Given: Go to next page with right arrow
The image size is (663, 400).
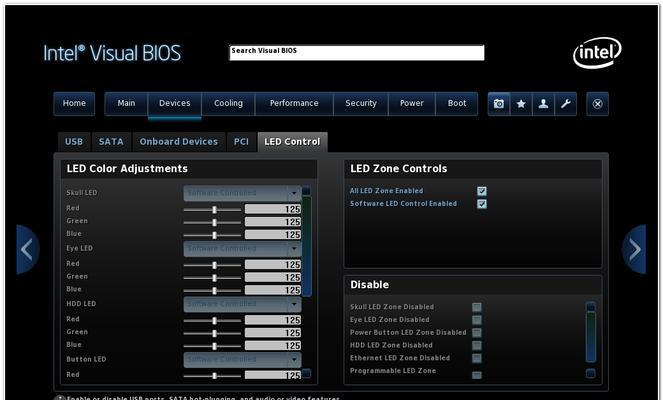Looking at the screenshot, I should [x=634, y=249].
